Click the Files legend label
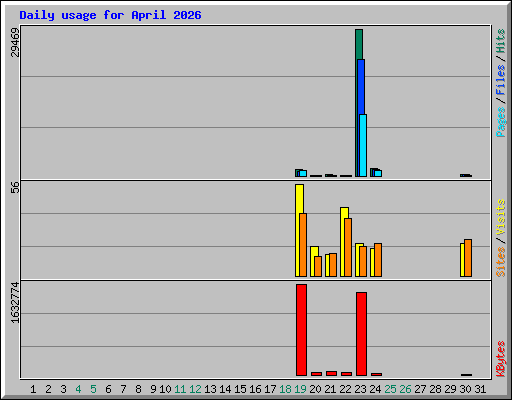512x400 pixels. click(501, 80)
